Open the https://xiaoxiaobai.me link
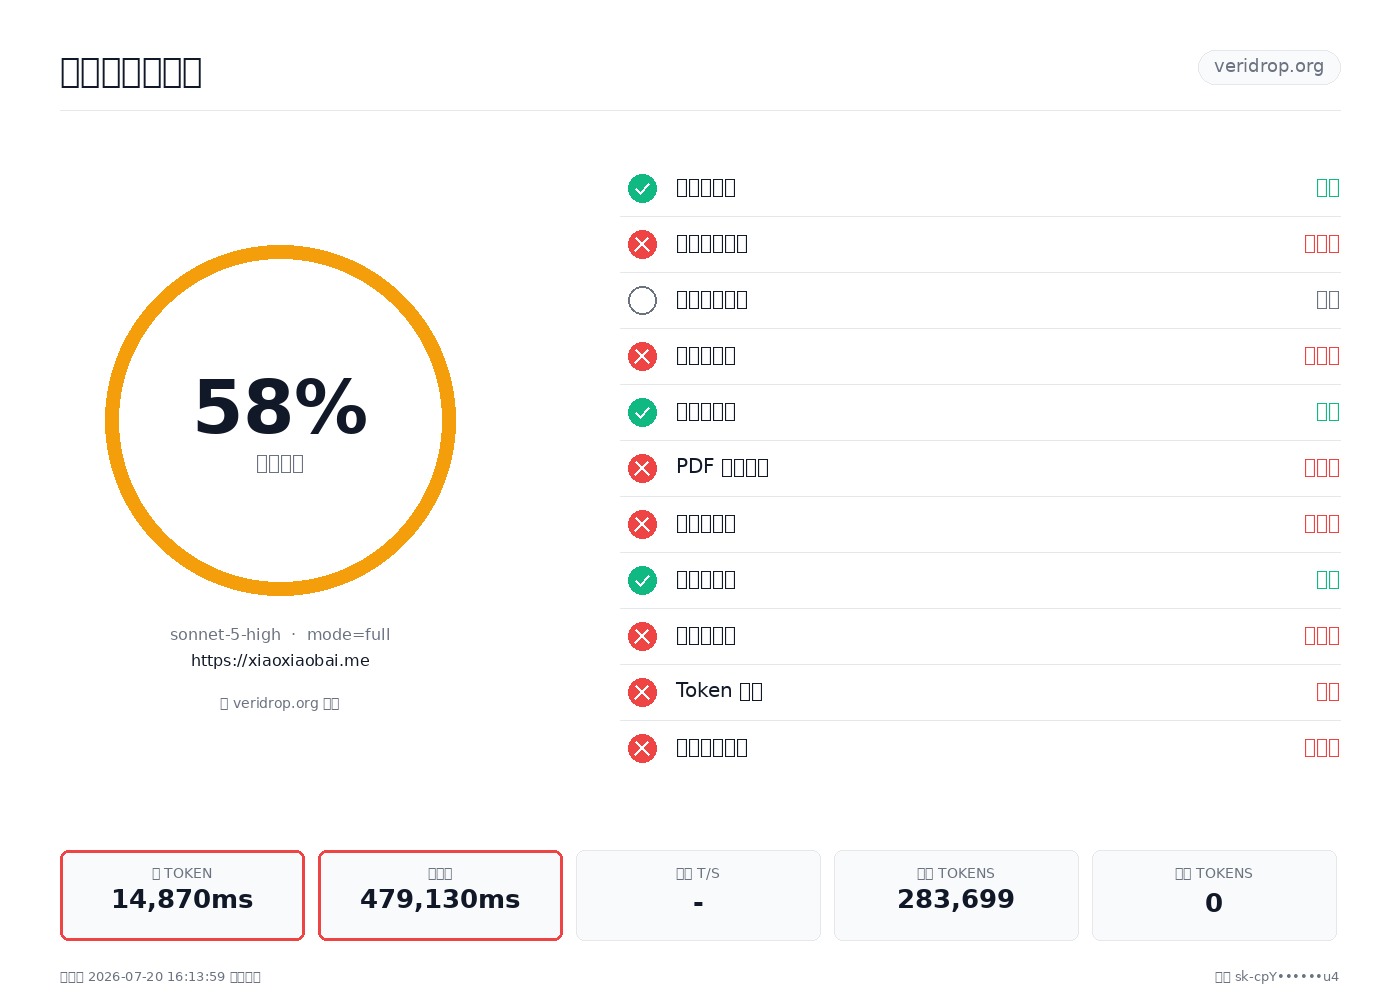The height and width of the screenshot is (1000, 1400). tap(280, 660)
